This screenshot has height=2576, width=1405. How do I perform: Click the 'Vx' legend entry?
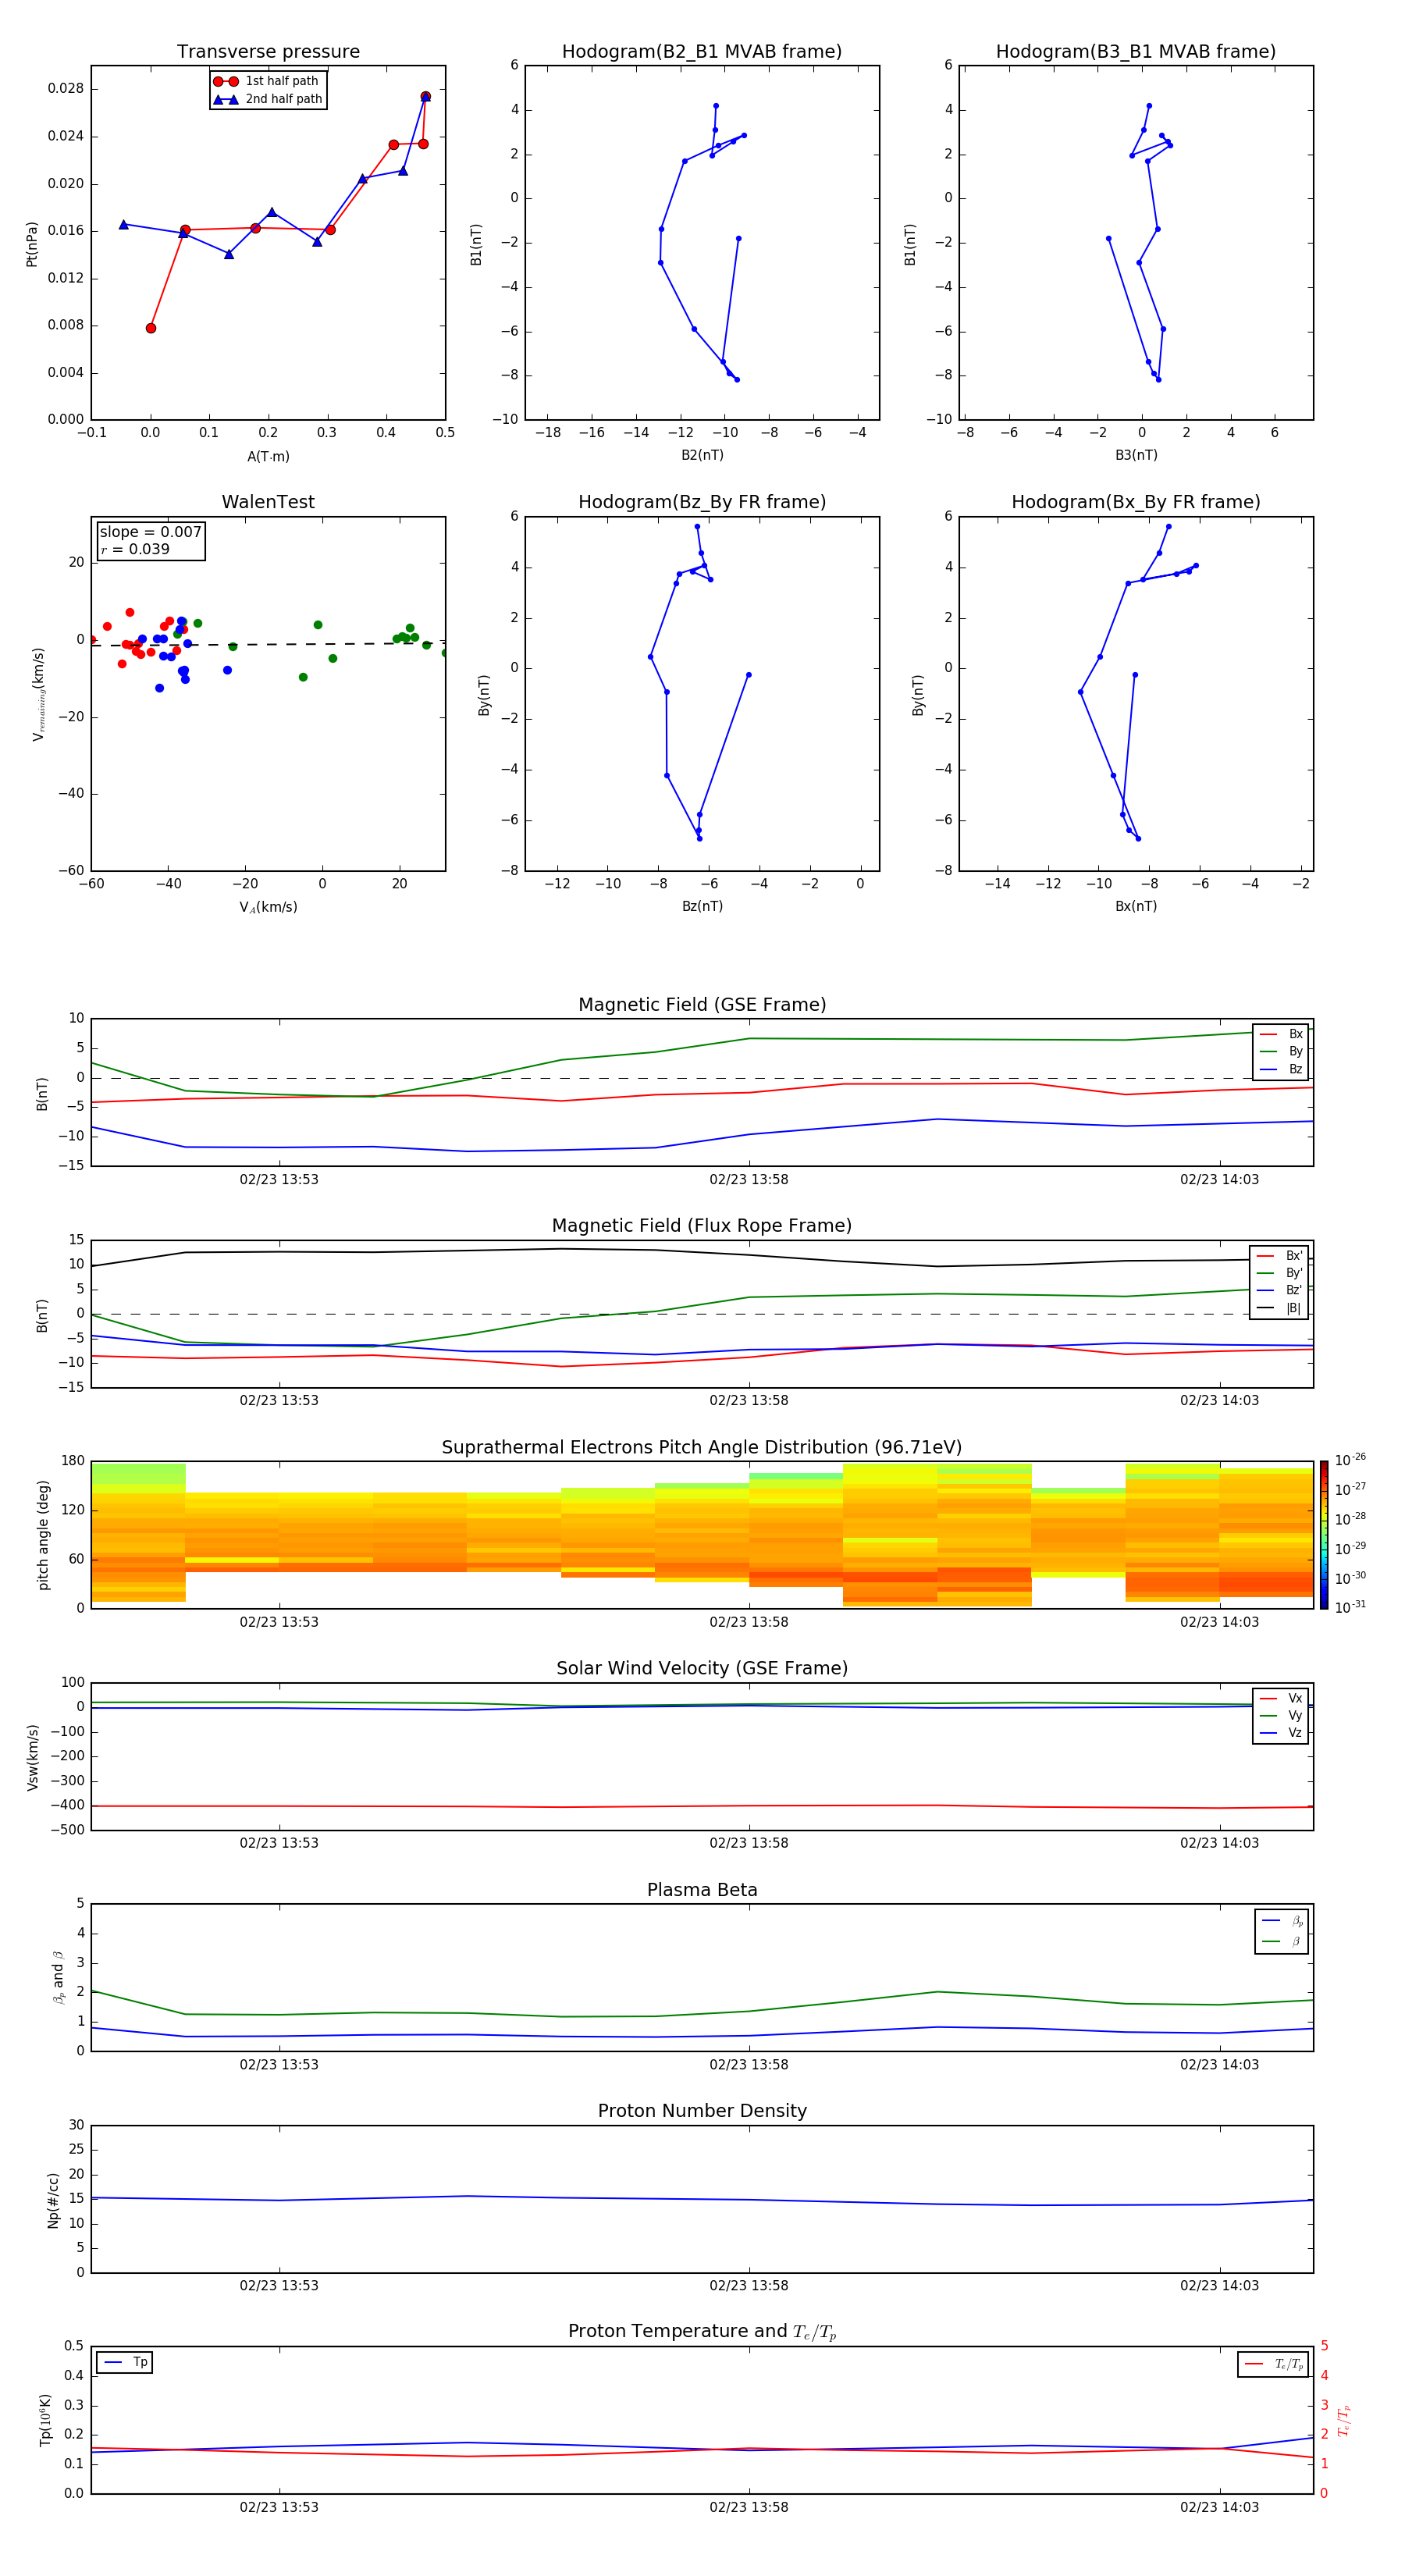[1281, 1698]
